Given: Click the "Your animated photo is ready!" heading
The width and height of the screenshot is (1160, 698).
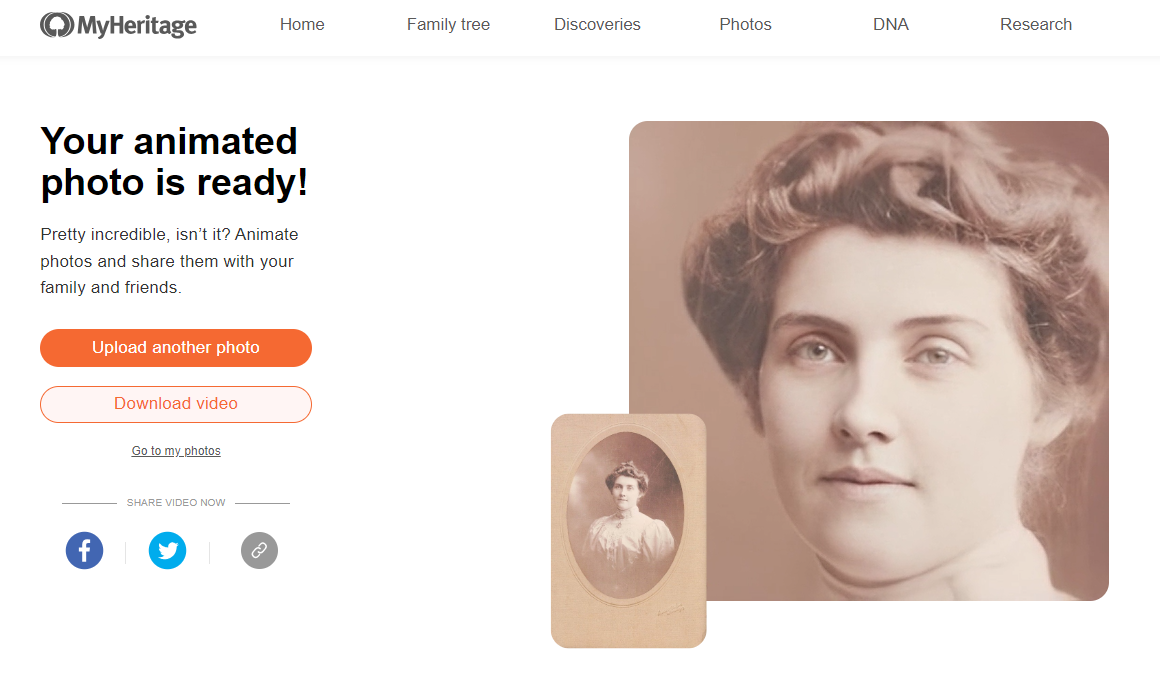Looking at the screenshot, I should [174, 162].
